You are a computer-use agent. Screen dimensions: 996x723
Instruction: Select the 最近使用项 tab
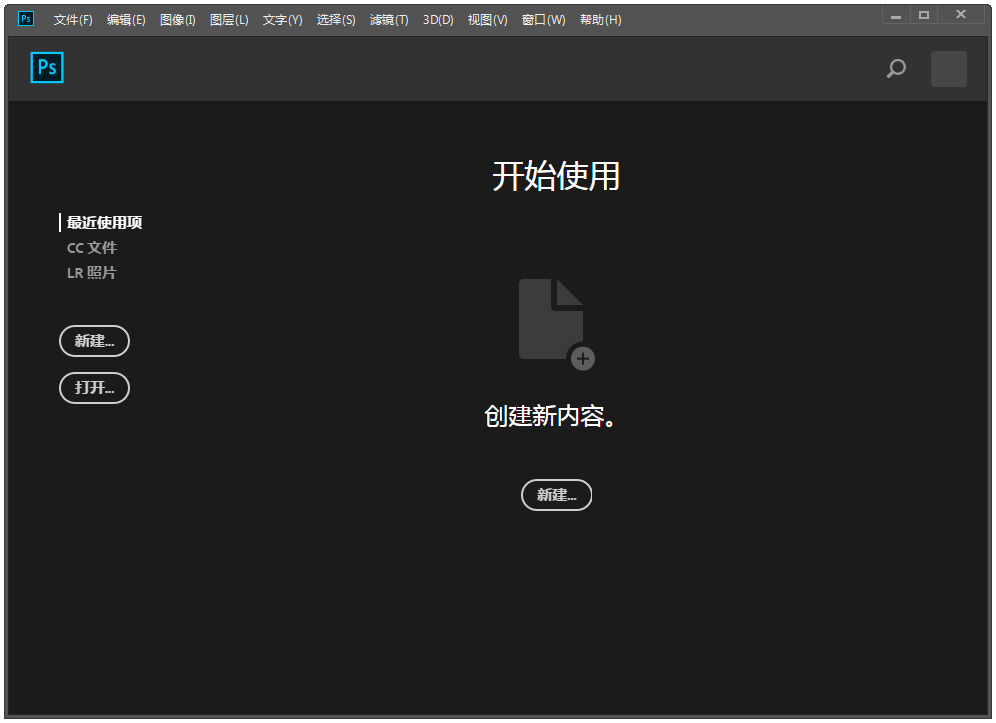click(105, 222)
